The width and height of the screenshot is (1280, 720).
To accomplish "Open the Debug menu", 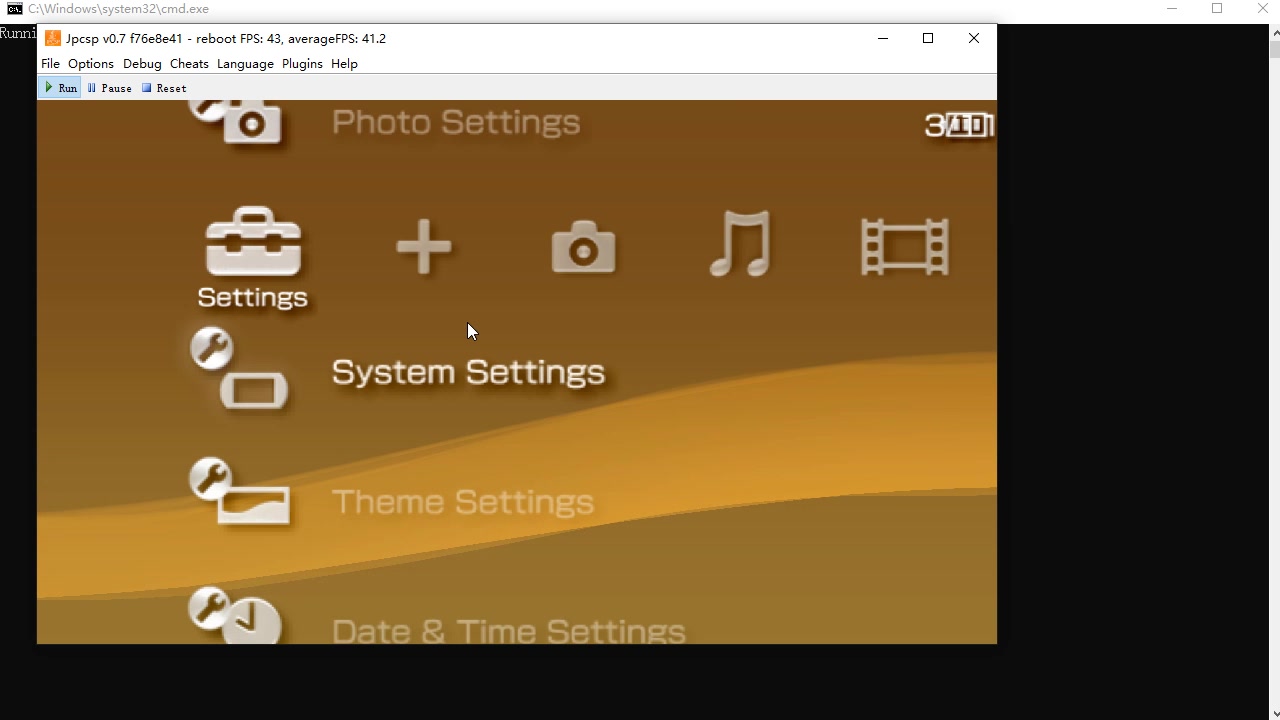I will [142, 63].
